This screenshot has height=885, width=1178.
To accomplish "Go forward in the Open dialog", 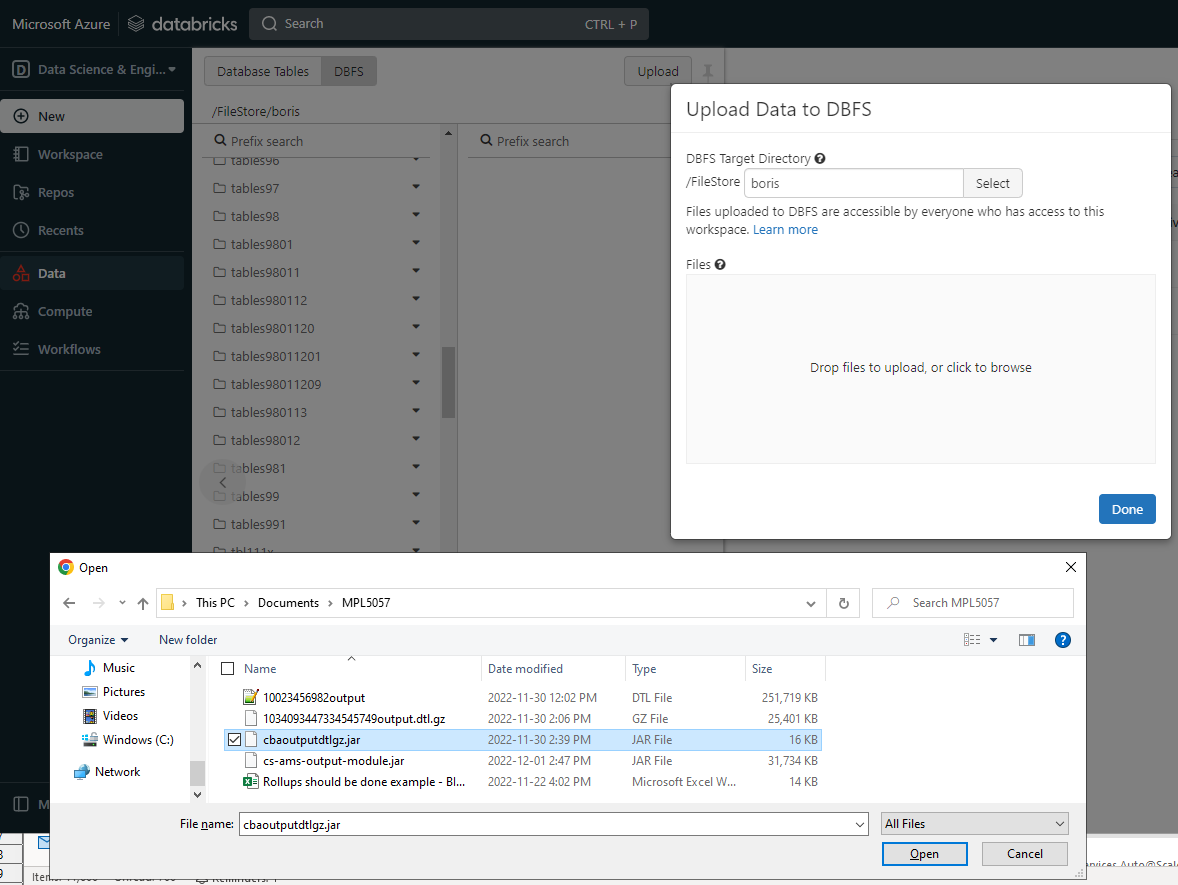I will point(98,603).
